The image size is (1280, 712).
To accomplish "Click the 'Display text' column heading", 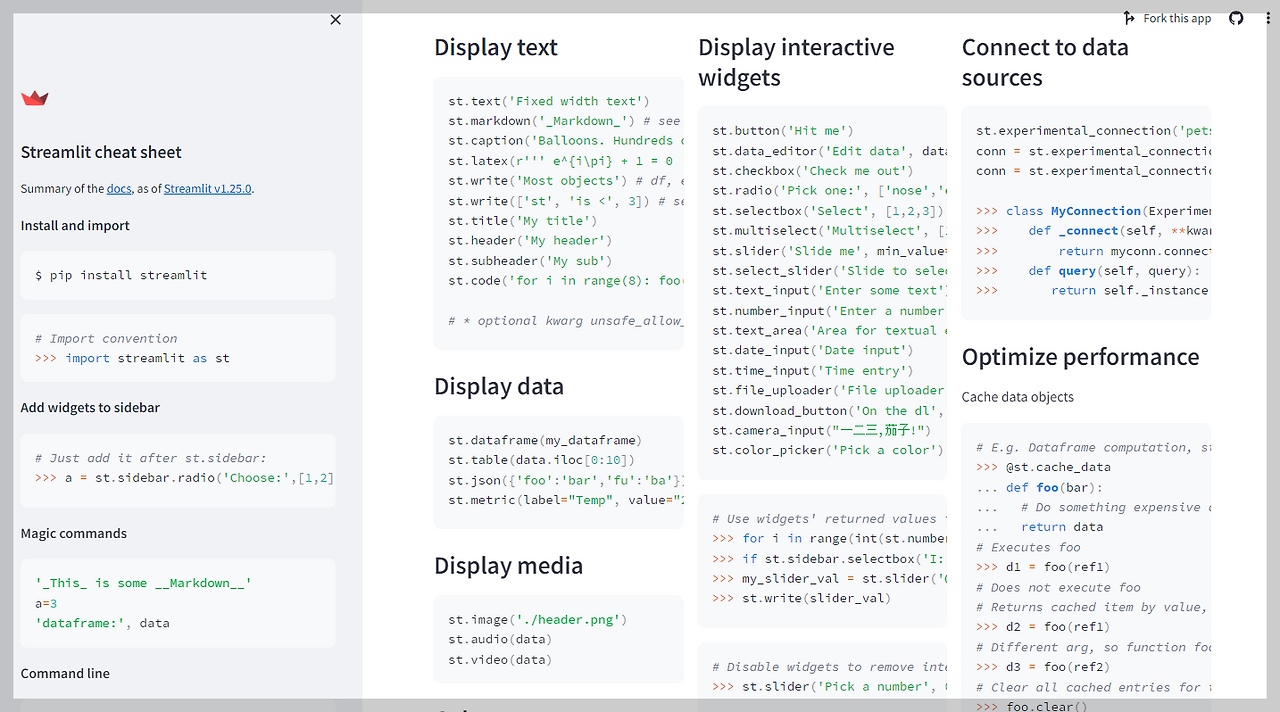I will (x=496, y=47).
